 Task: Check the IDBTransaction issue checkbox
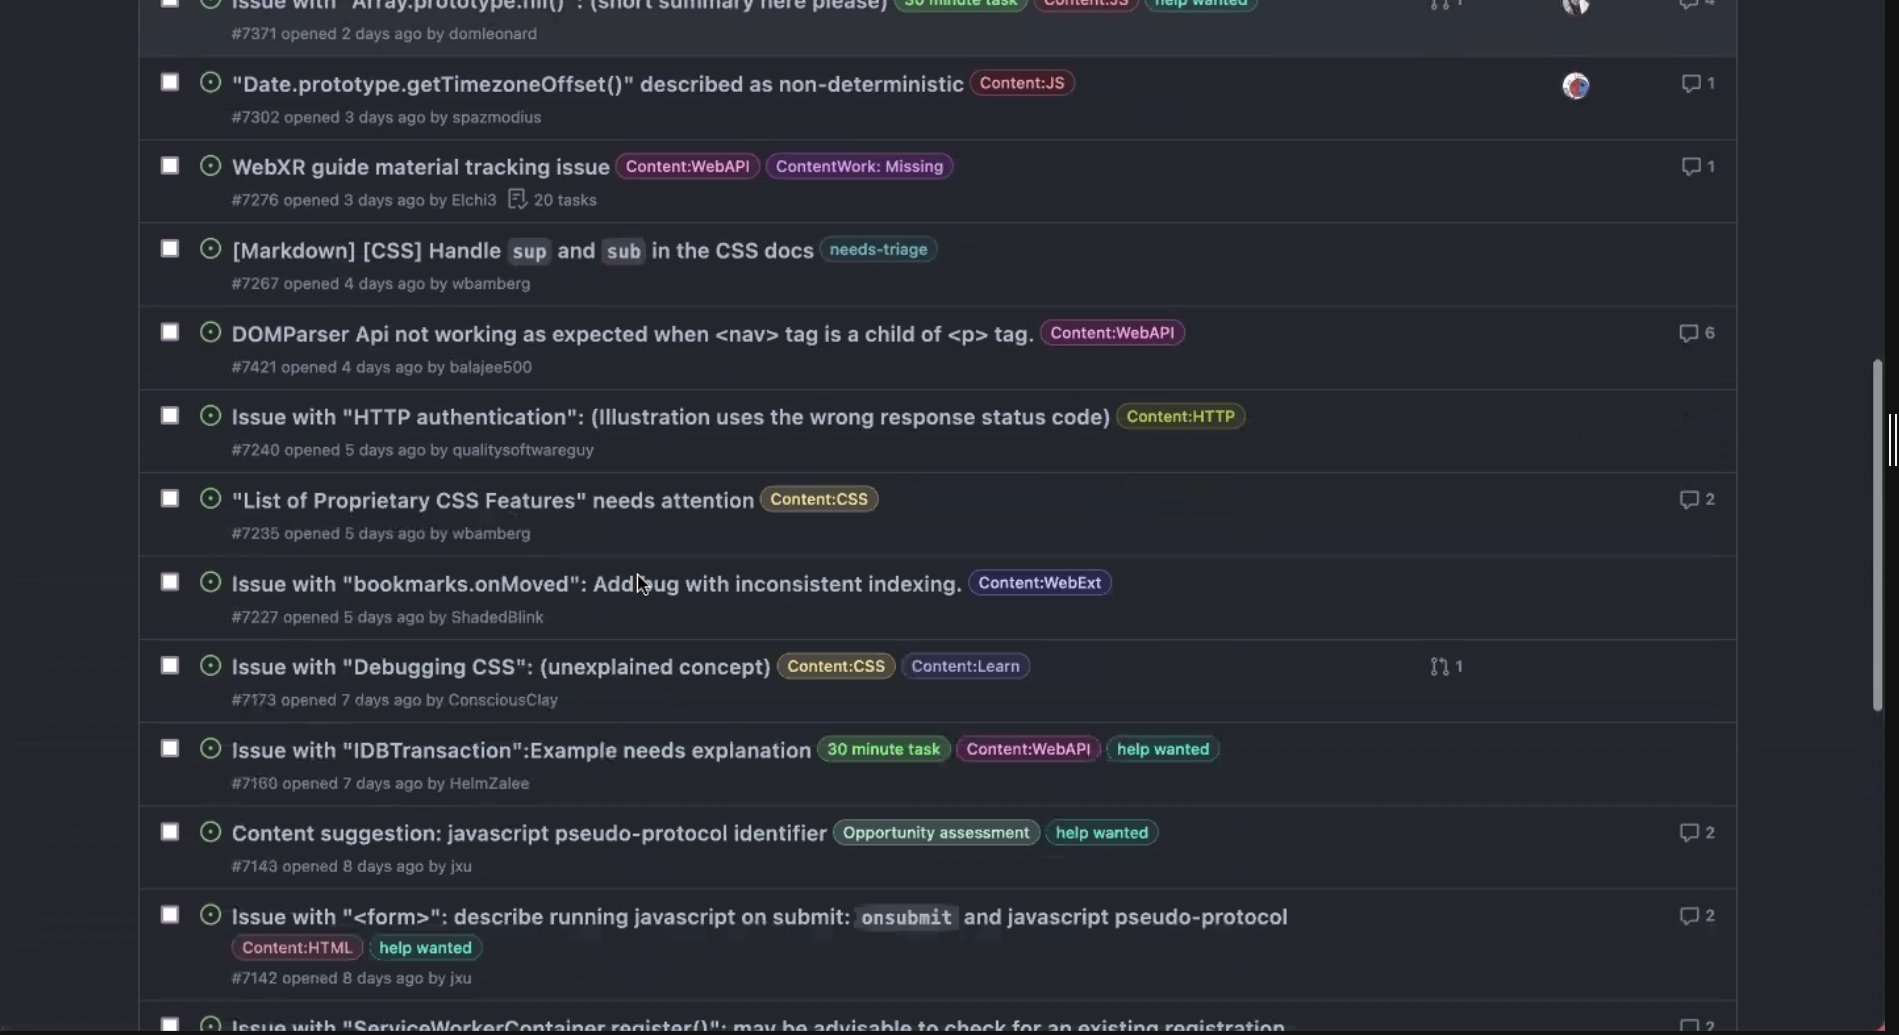pyautogui.click(x=170, y=748)
